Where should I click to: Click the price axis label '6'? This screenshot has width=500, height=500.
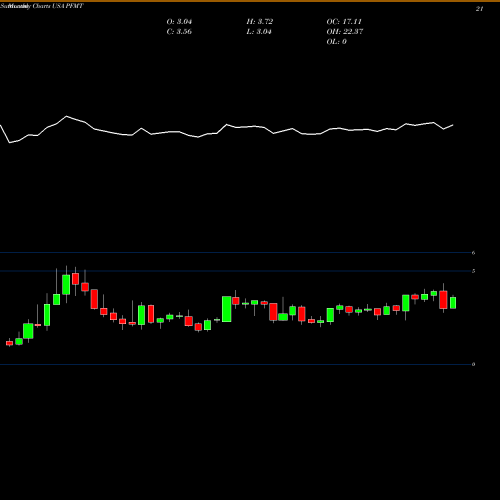point(473,253)
